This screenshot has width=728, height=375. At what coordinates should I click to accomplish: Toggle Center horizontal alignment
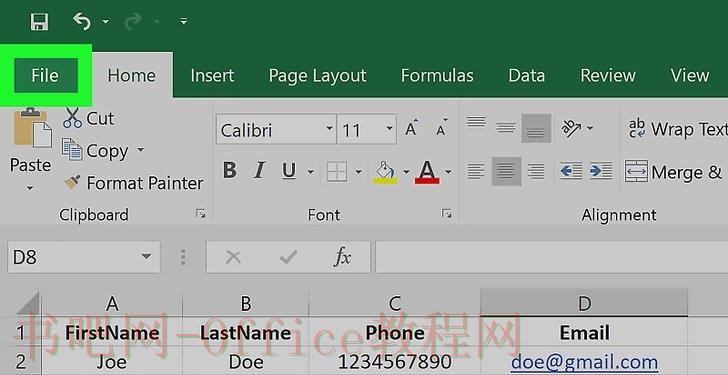pyautogui.click(x=506, y=171)
